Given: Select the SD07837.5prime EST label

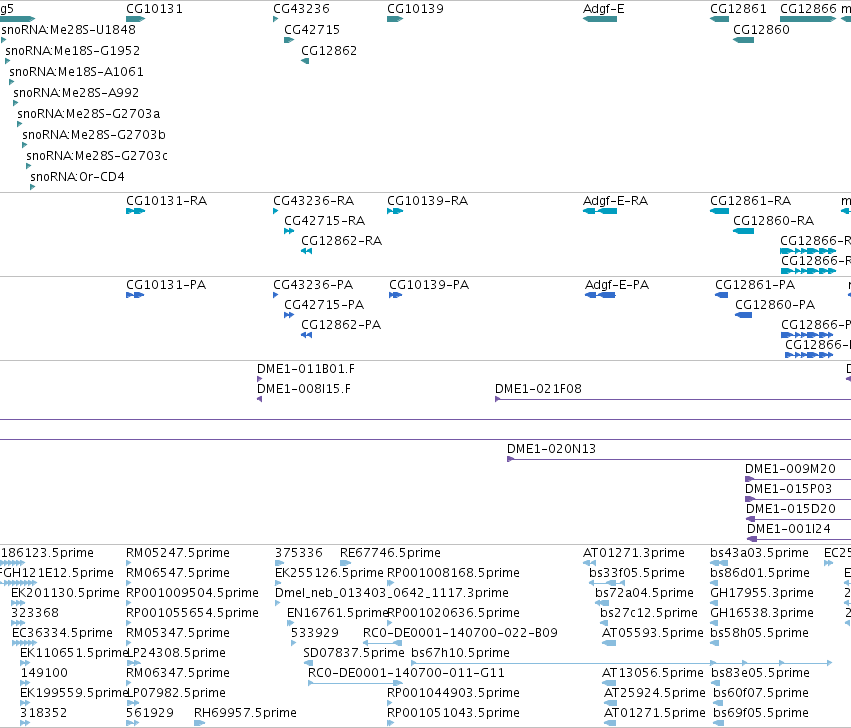Looking at the screenshot, I should [x=354, y=653].
